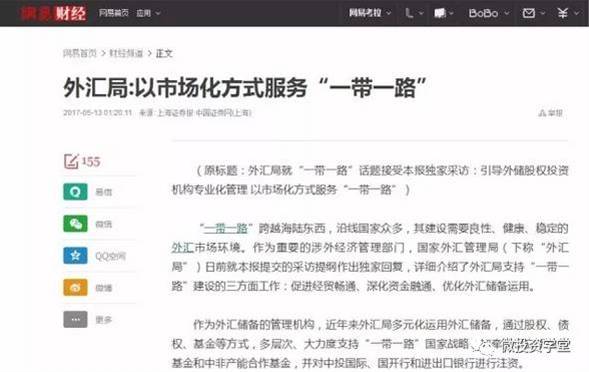Open the 更多 share options icon
This screenshot has height=372, width=589.
pyautogui.click(x=75, y=320)
